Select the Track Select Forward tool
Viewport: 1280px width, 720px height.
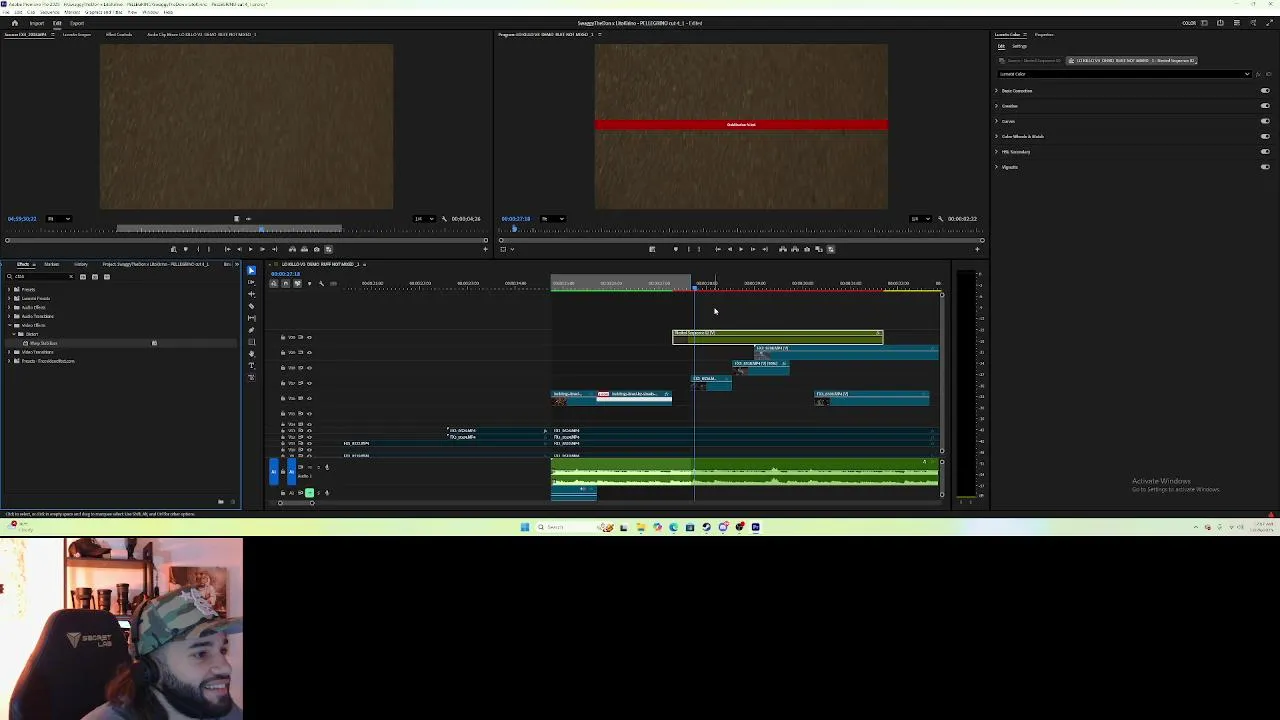(x=251, y=282)
